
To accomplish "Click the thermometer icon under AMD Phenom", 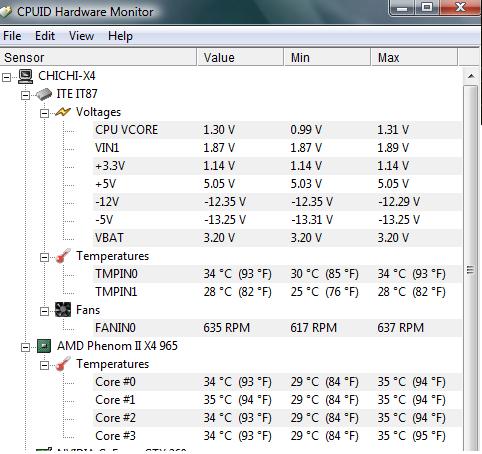I will (x=63, y=364).
